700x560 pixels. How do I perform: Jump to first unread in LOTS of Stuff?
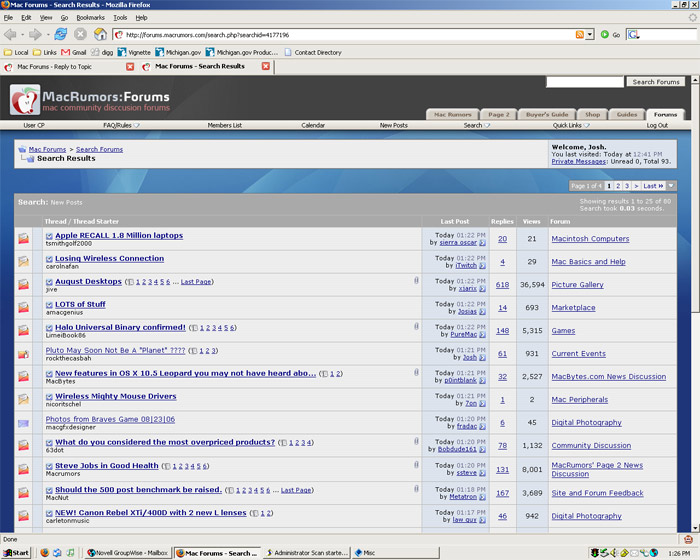49,305
